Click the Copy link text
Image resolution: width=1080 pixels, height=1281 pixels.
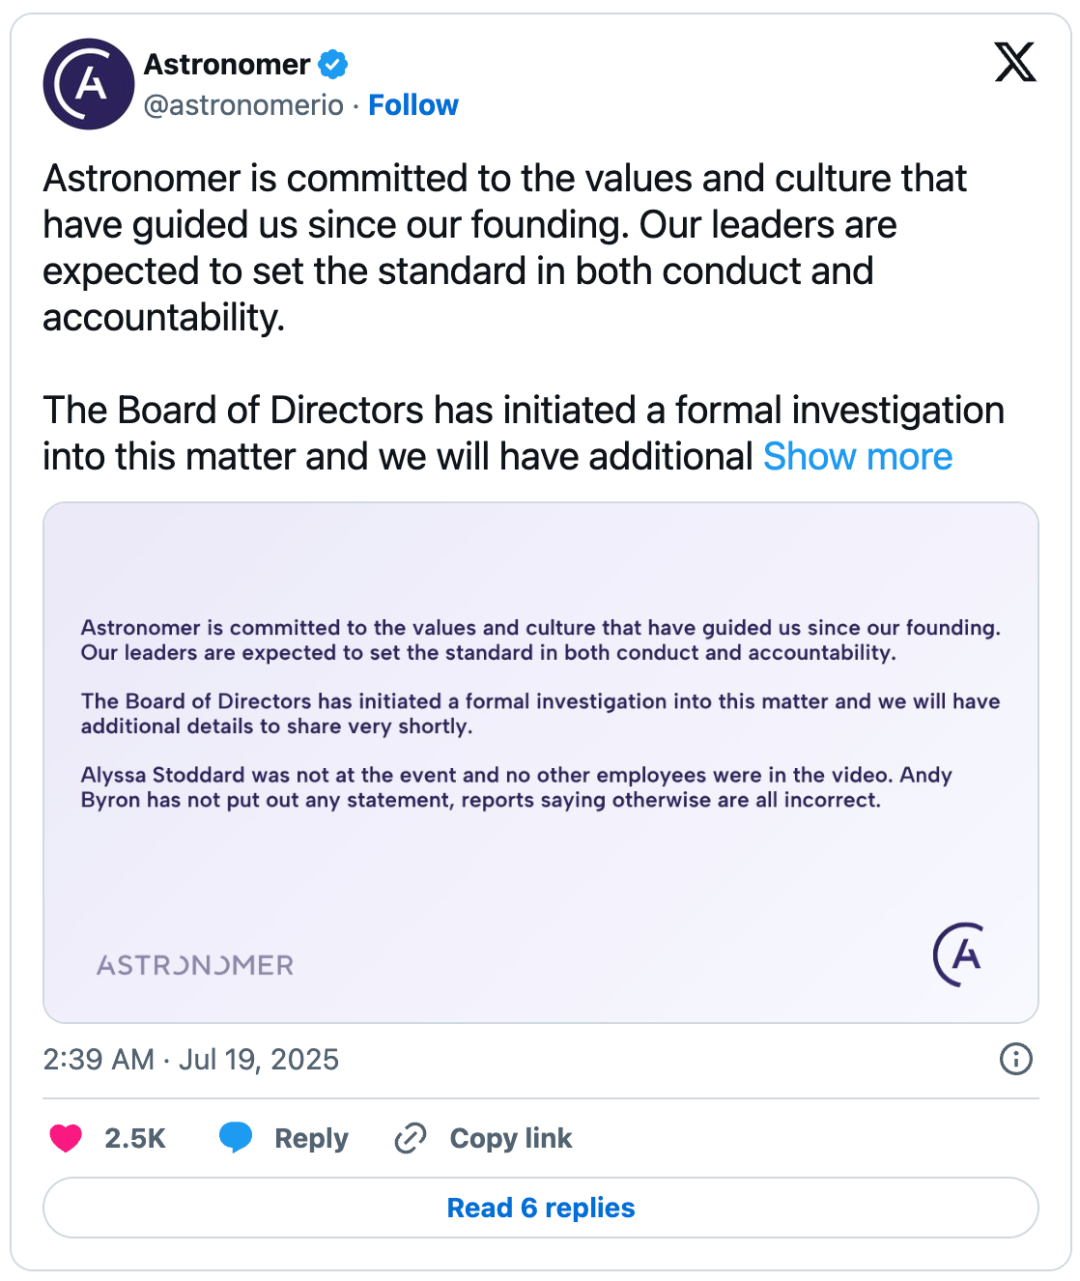click(511, 1139)
